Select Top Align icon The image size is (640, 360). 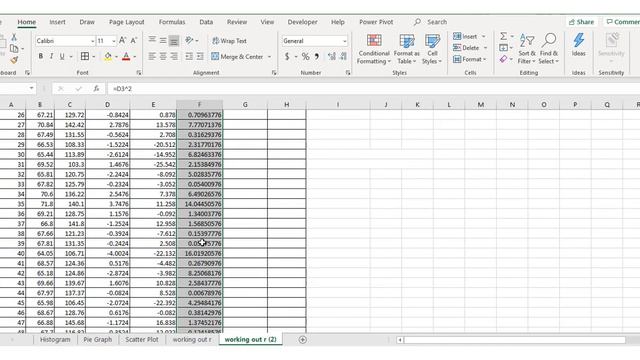pyautogui.click(x=152, y=40)
